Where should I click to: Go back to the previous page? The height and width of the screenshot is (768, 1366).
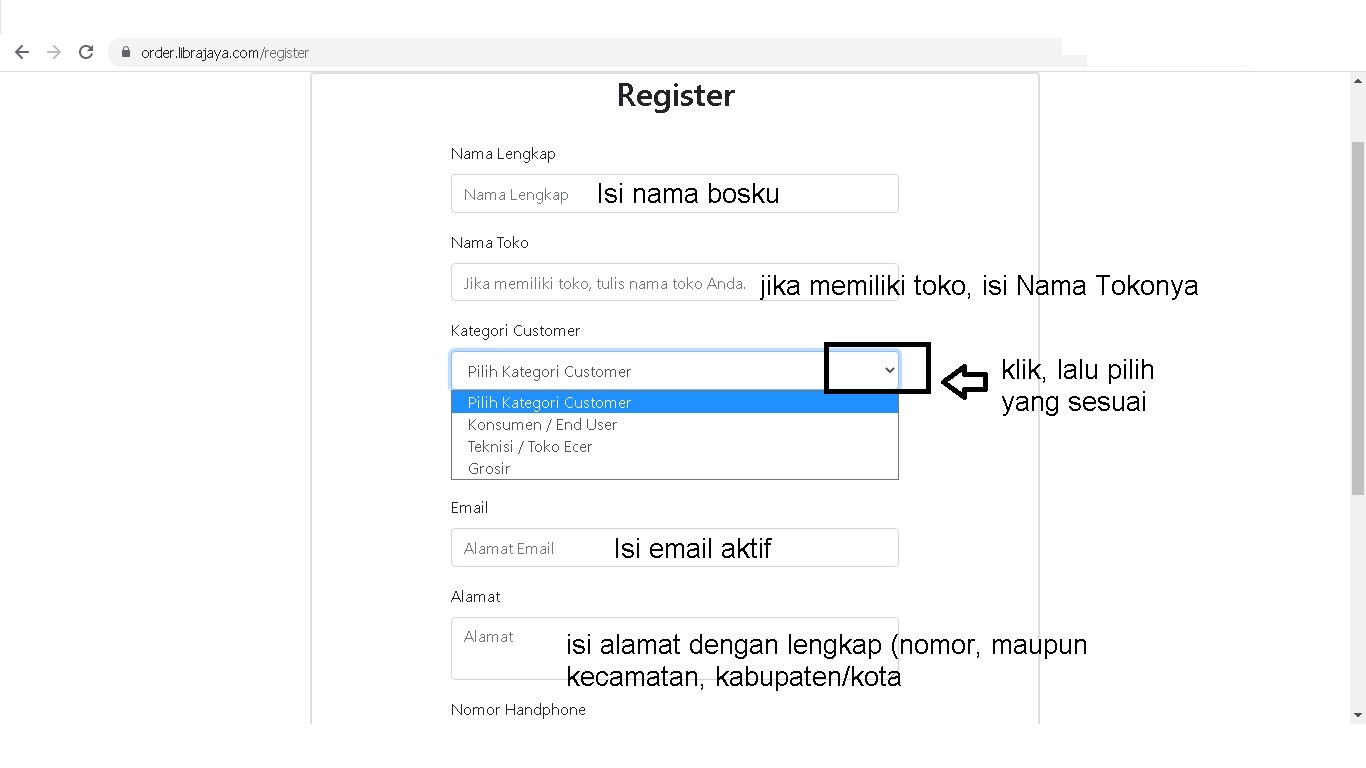pos(22,52)
